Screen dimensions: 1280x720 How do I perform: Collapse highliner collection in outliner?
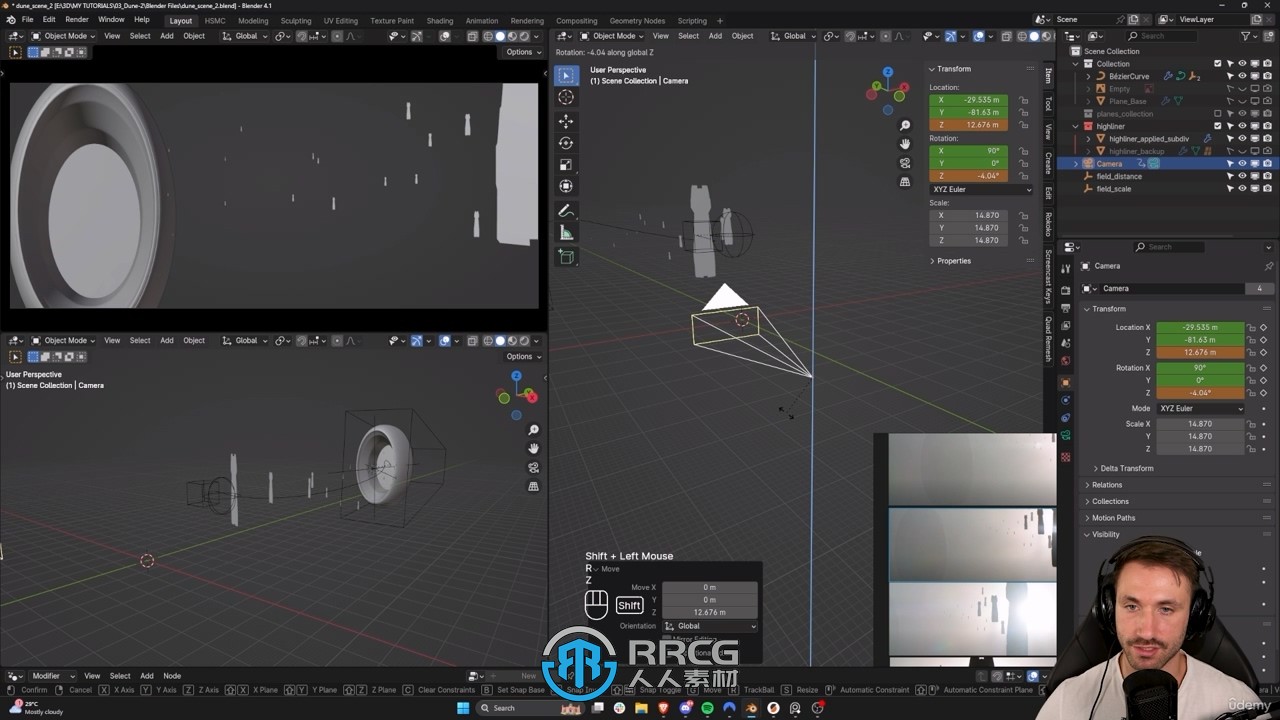coord(1076,126)
